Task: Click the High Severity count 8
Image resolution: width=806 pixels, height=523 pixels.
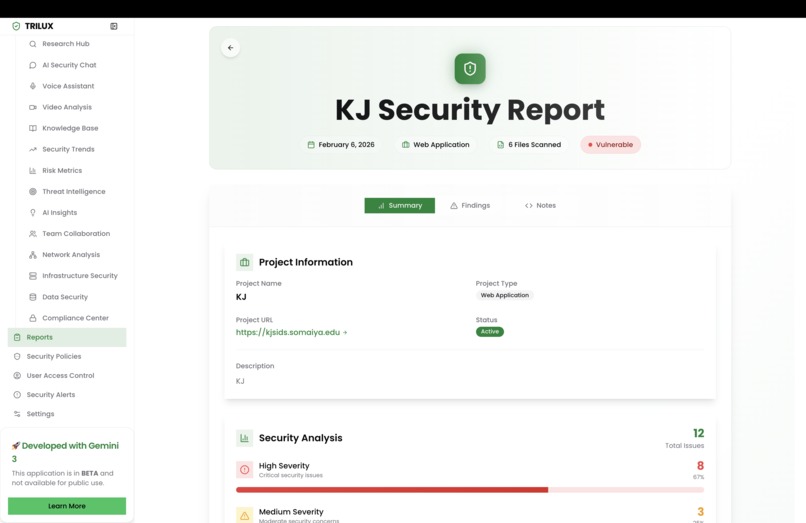Action: [700, 466]
